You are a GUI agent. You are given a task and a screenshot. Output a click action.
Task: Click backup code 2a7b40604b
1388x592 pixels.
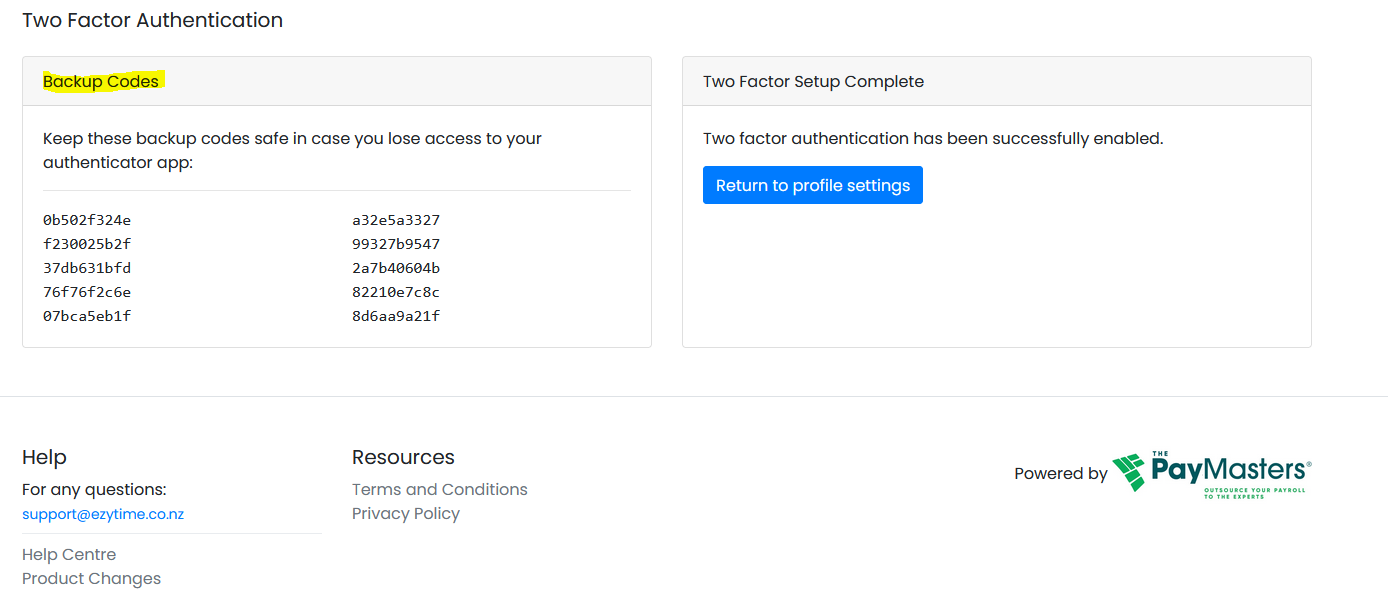tap(396, 268)
